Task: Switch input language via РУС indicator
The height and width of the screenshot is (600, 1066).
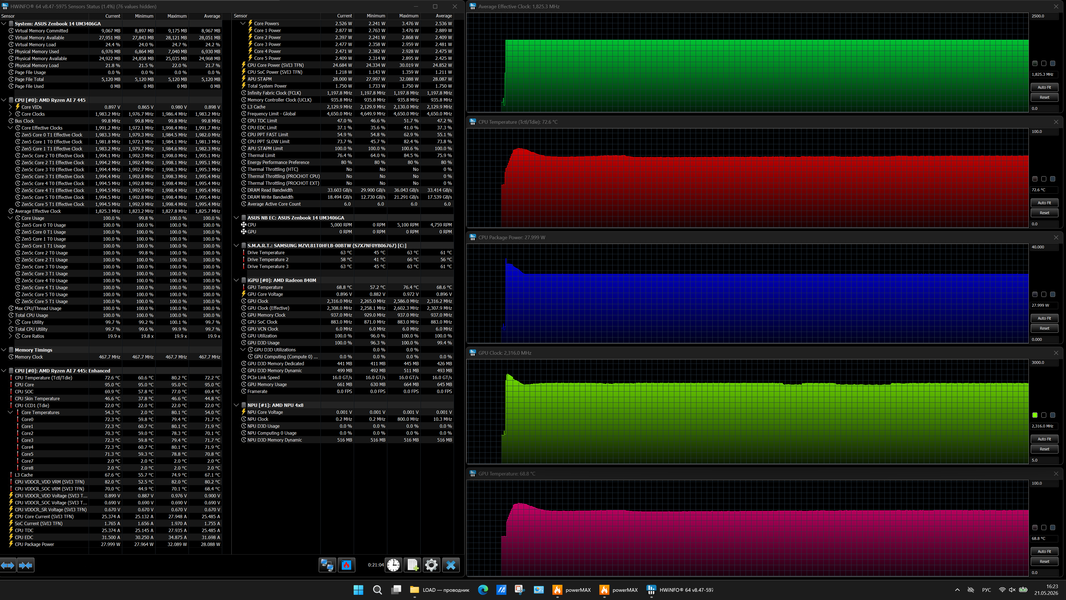Action: pos(986,590)
